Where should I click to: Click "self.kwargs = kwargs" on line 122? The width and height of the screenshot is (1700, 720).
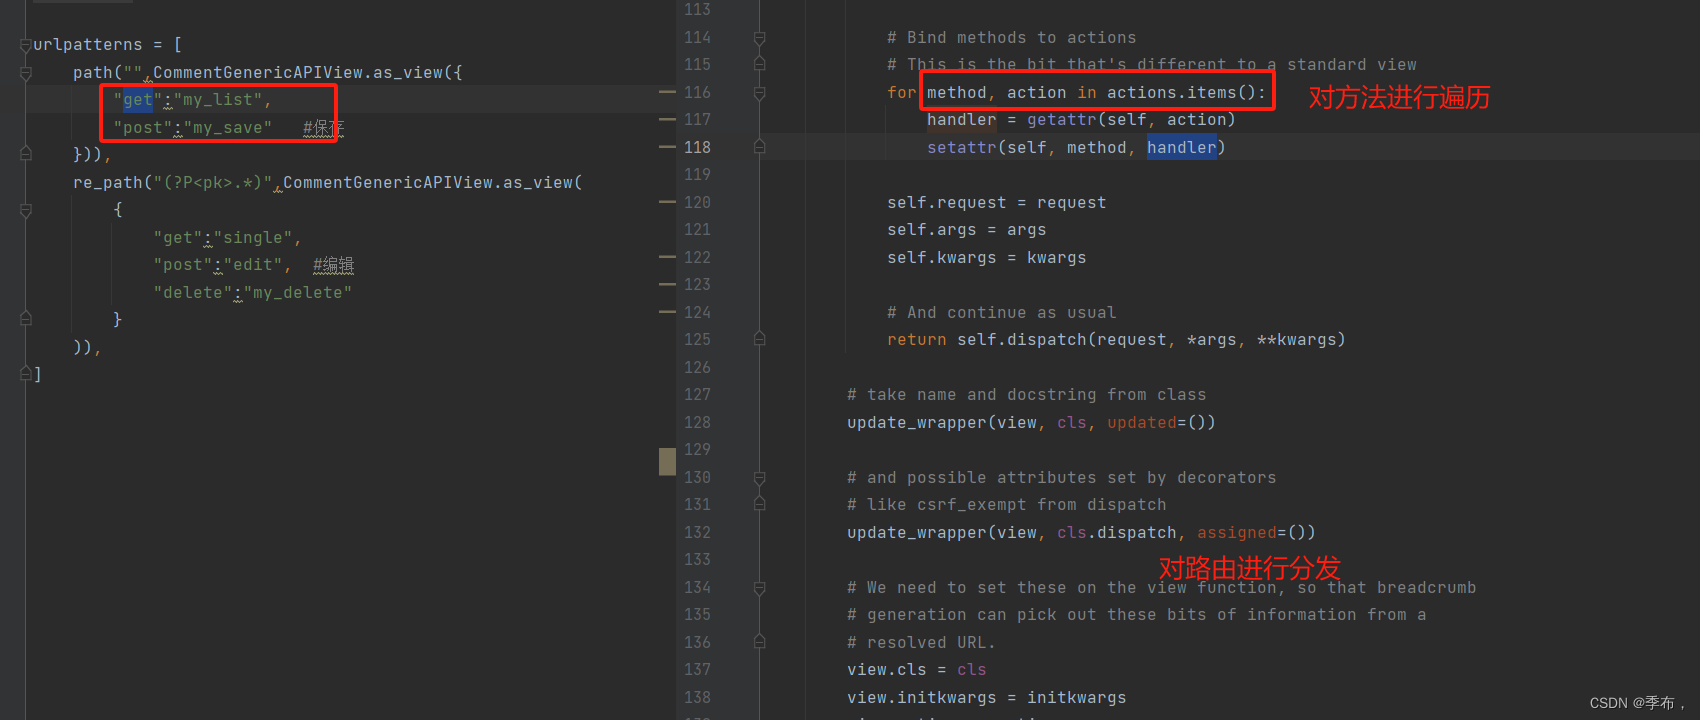click(x=987, y=258)
